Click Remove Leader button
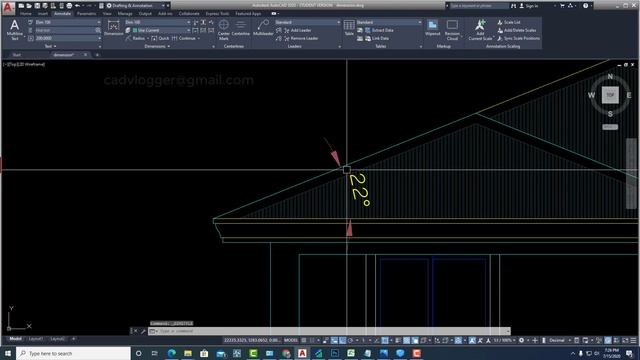Image resolution: width=640 pixels, height=360 pixels. pos(301,38)
